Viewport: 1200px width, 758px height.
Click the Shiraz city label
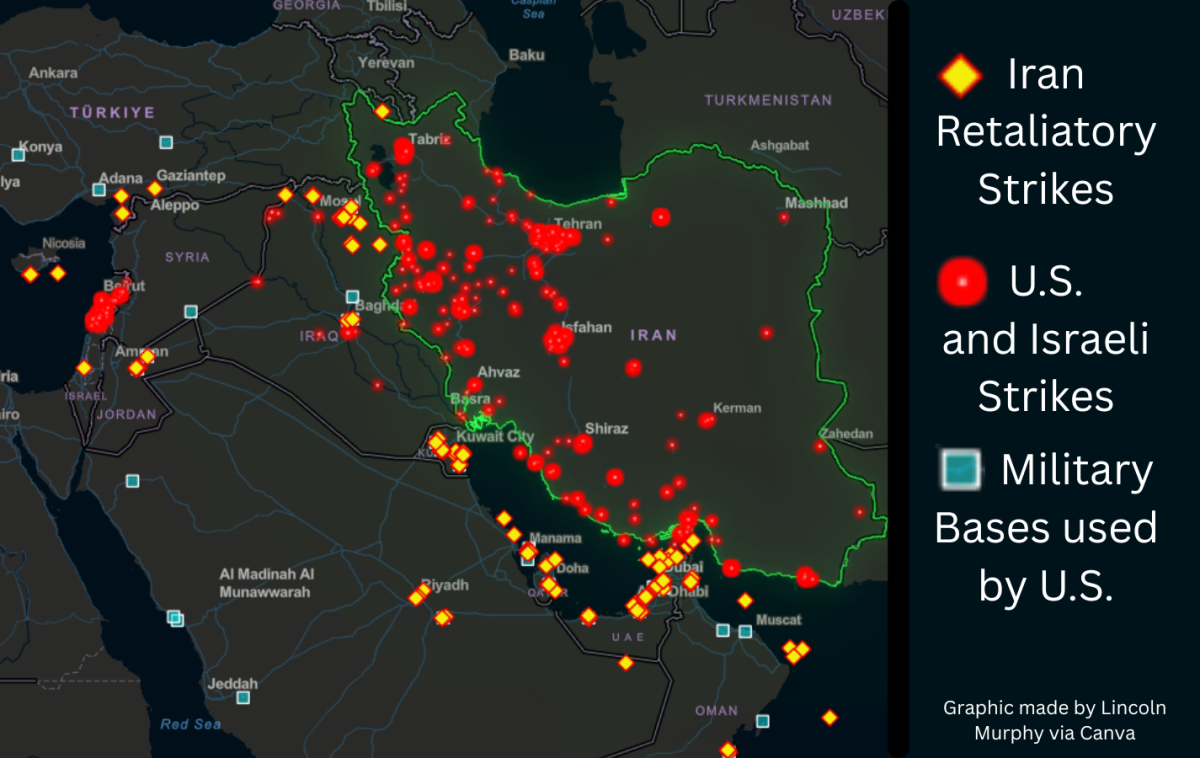(x=606, y=428)
